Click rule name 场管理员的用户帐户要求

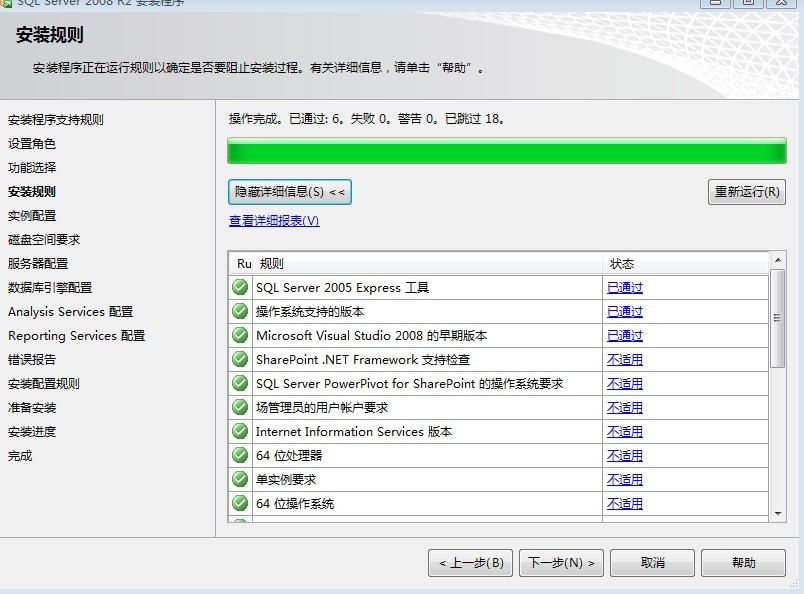(x=322, y=408)
